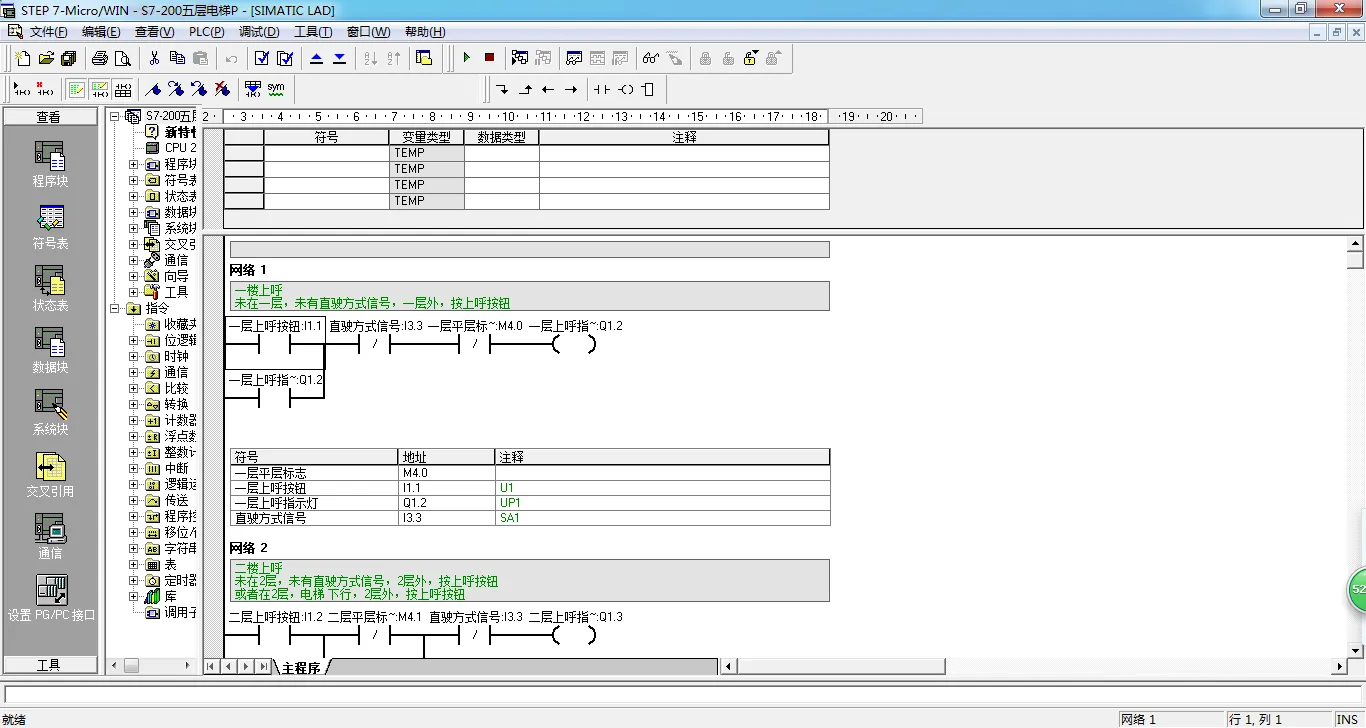Image resolution: width=1366 pixels, height=728 pixels.
Task: Insert a network with the toolbar icon
Action: [21, 89]
